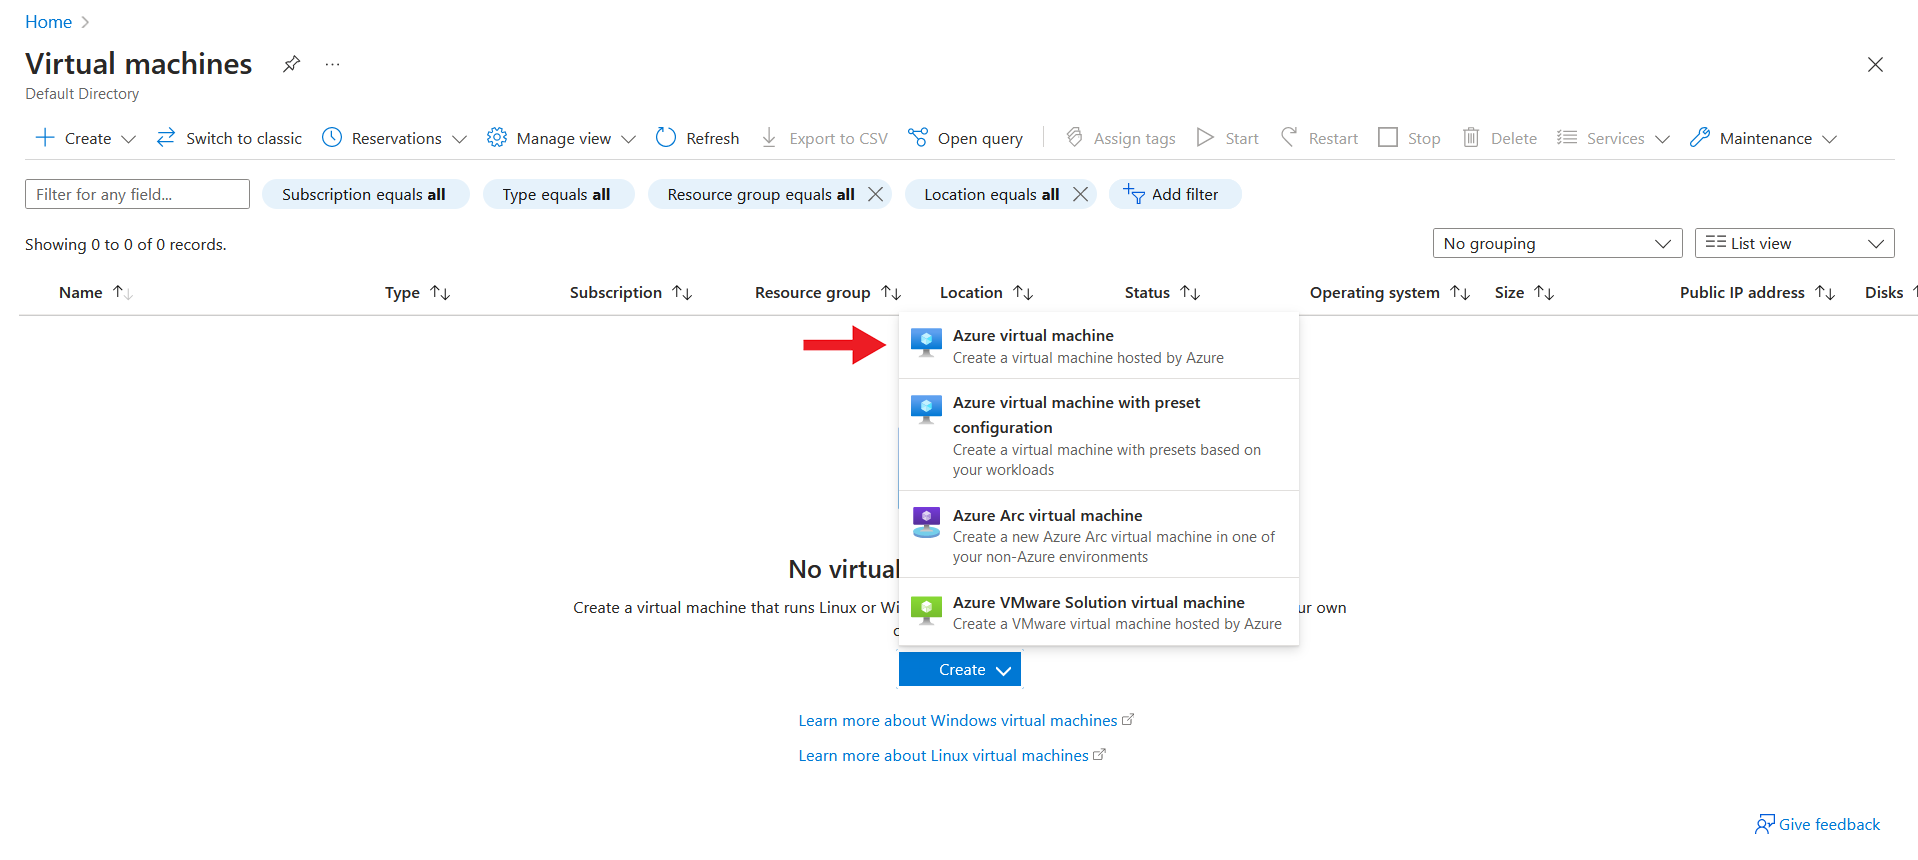Image resolution: width=1918 pixels, height=860 pixels.
Task: Click Subscription equals all filter
Action: tap(365, 194)
